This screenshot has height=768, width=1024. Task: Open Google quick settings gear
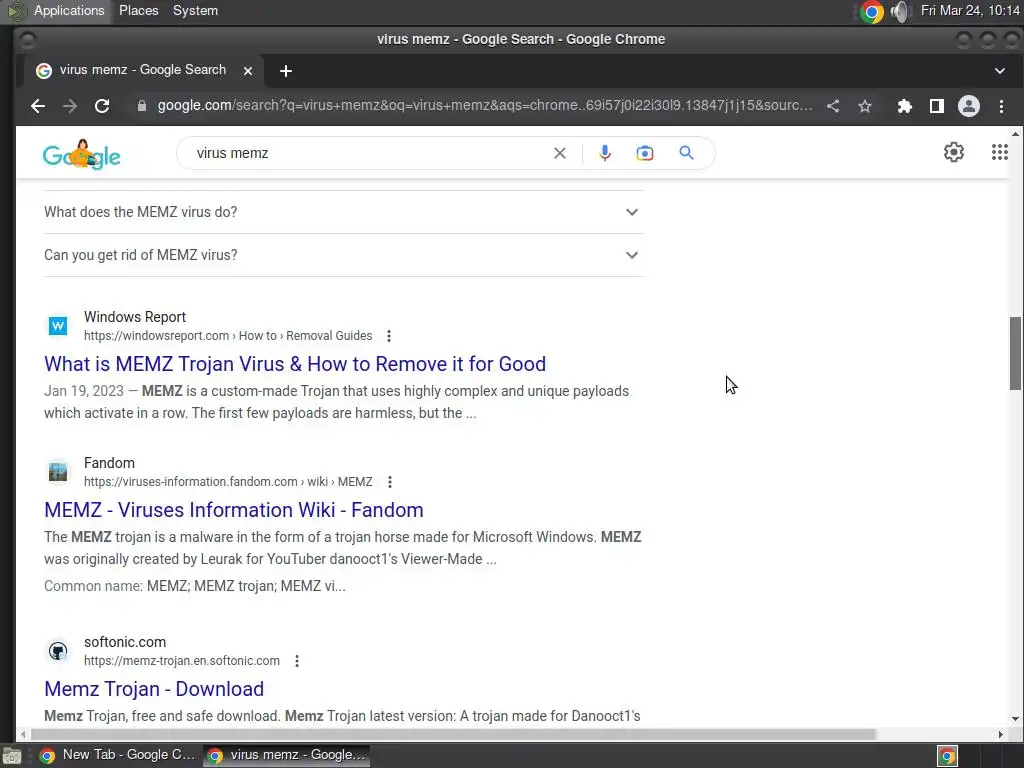[x=953, y=152]
